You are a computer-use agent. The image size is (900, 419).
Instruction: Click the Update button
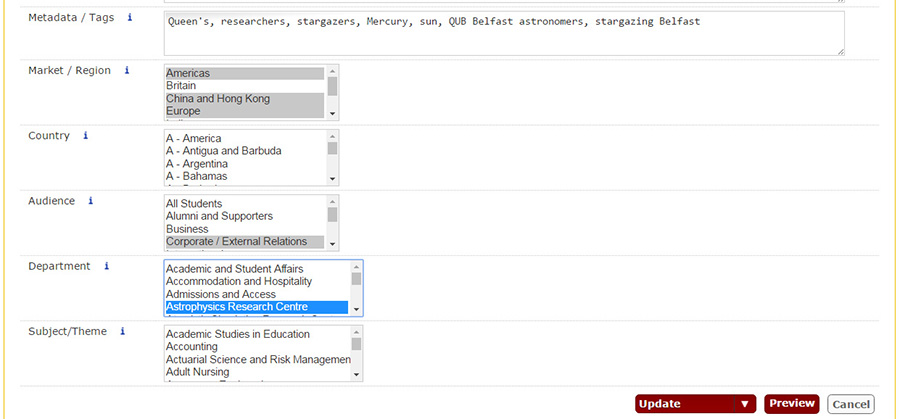[x=684, y=404]
